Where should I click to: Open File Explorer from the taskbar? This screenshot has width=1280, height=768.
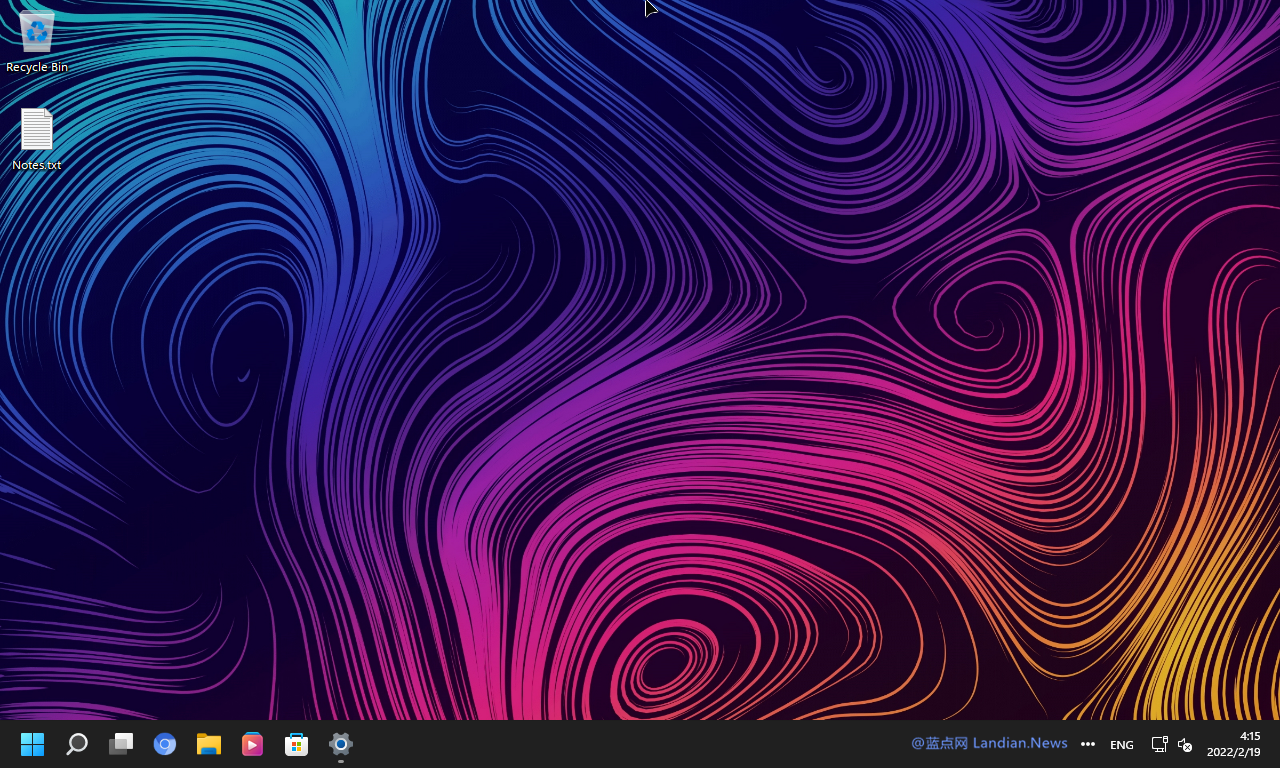[209, 744]
